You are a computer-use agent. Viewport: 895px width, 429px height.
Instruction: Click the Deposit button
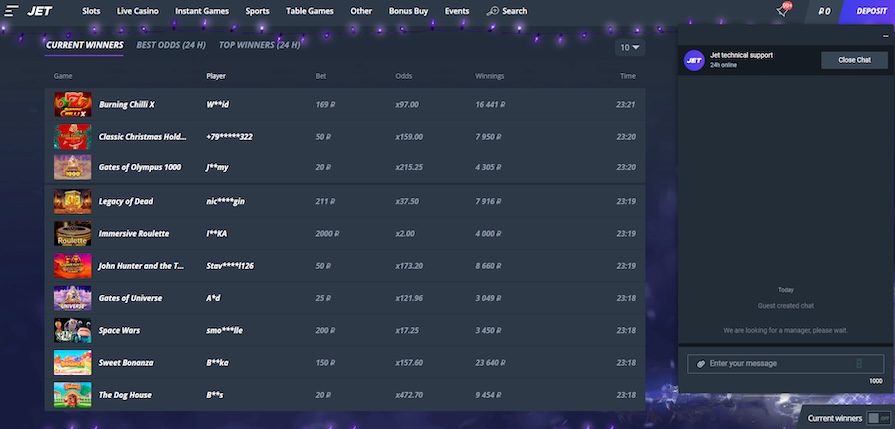(x=868, y=11)
